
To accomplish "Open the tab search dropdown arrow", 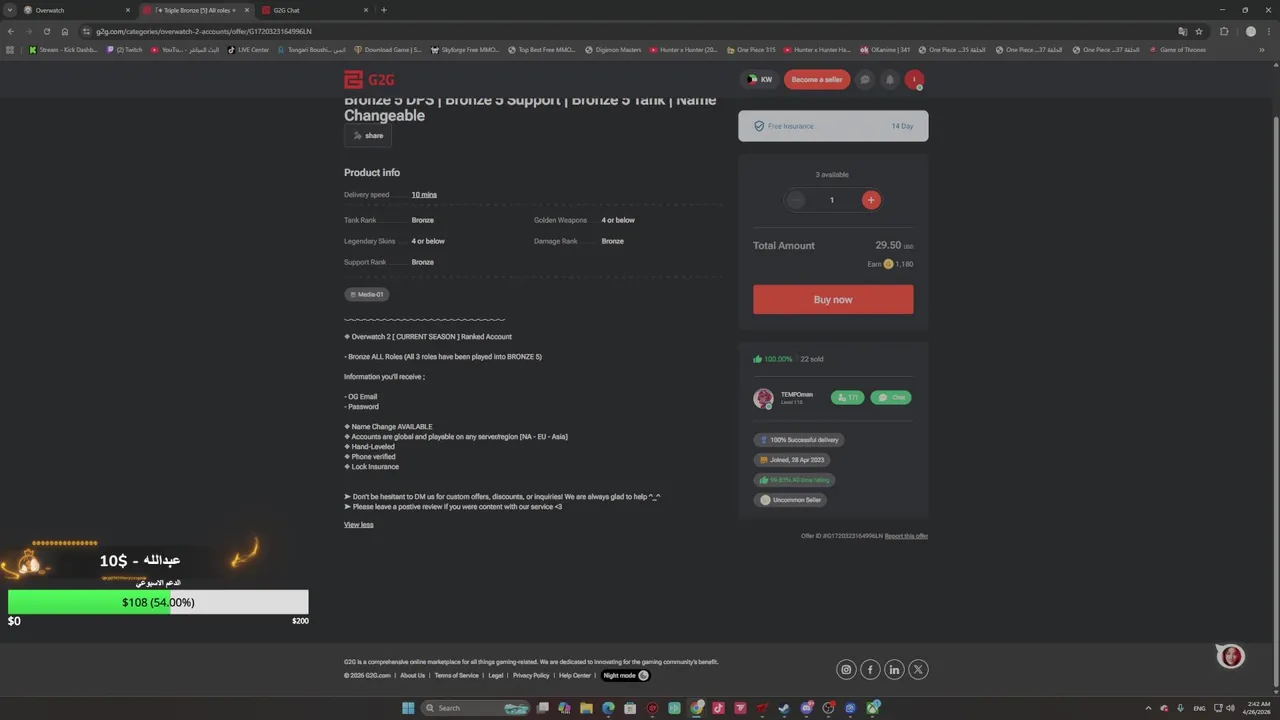I will (x=10, y=10).
